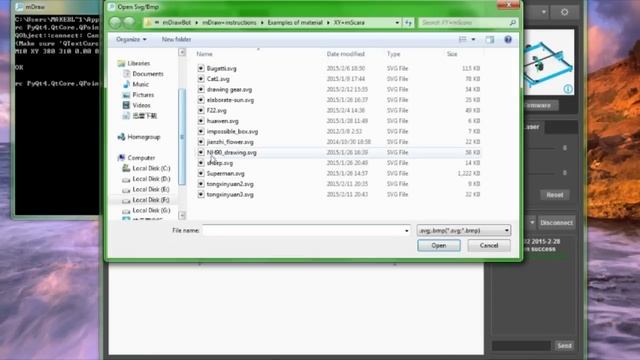Change the view layout icon
This screenshot has height=360, width=640.
(462, 40)
